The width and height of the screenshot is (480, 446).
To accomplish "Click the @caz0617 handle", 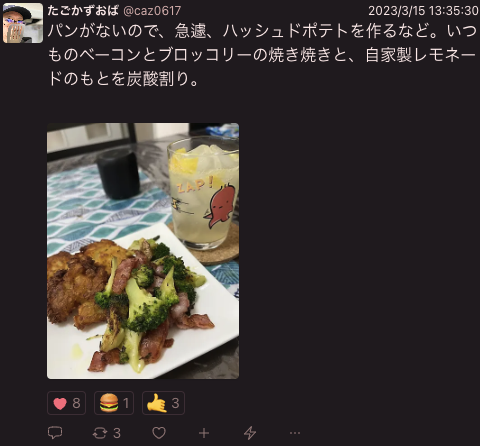I will tap(152, 11).
